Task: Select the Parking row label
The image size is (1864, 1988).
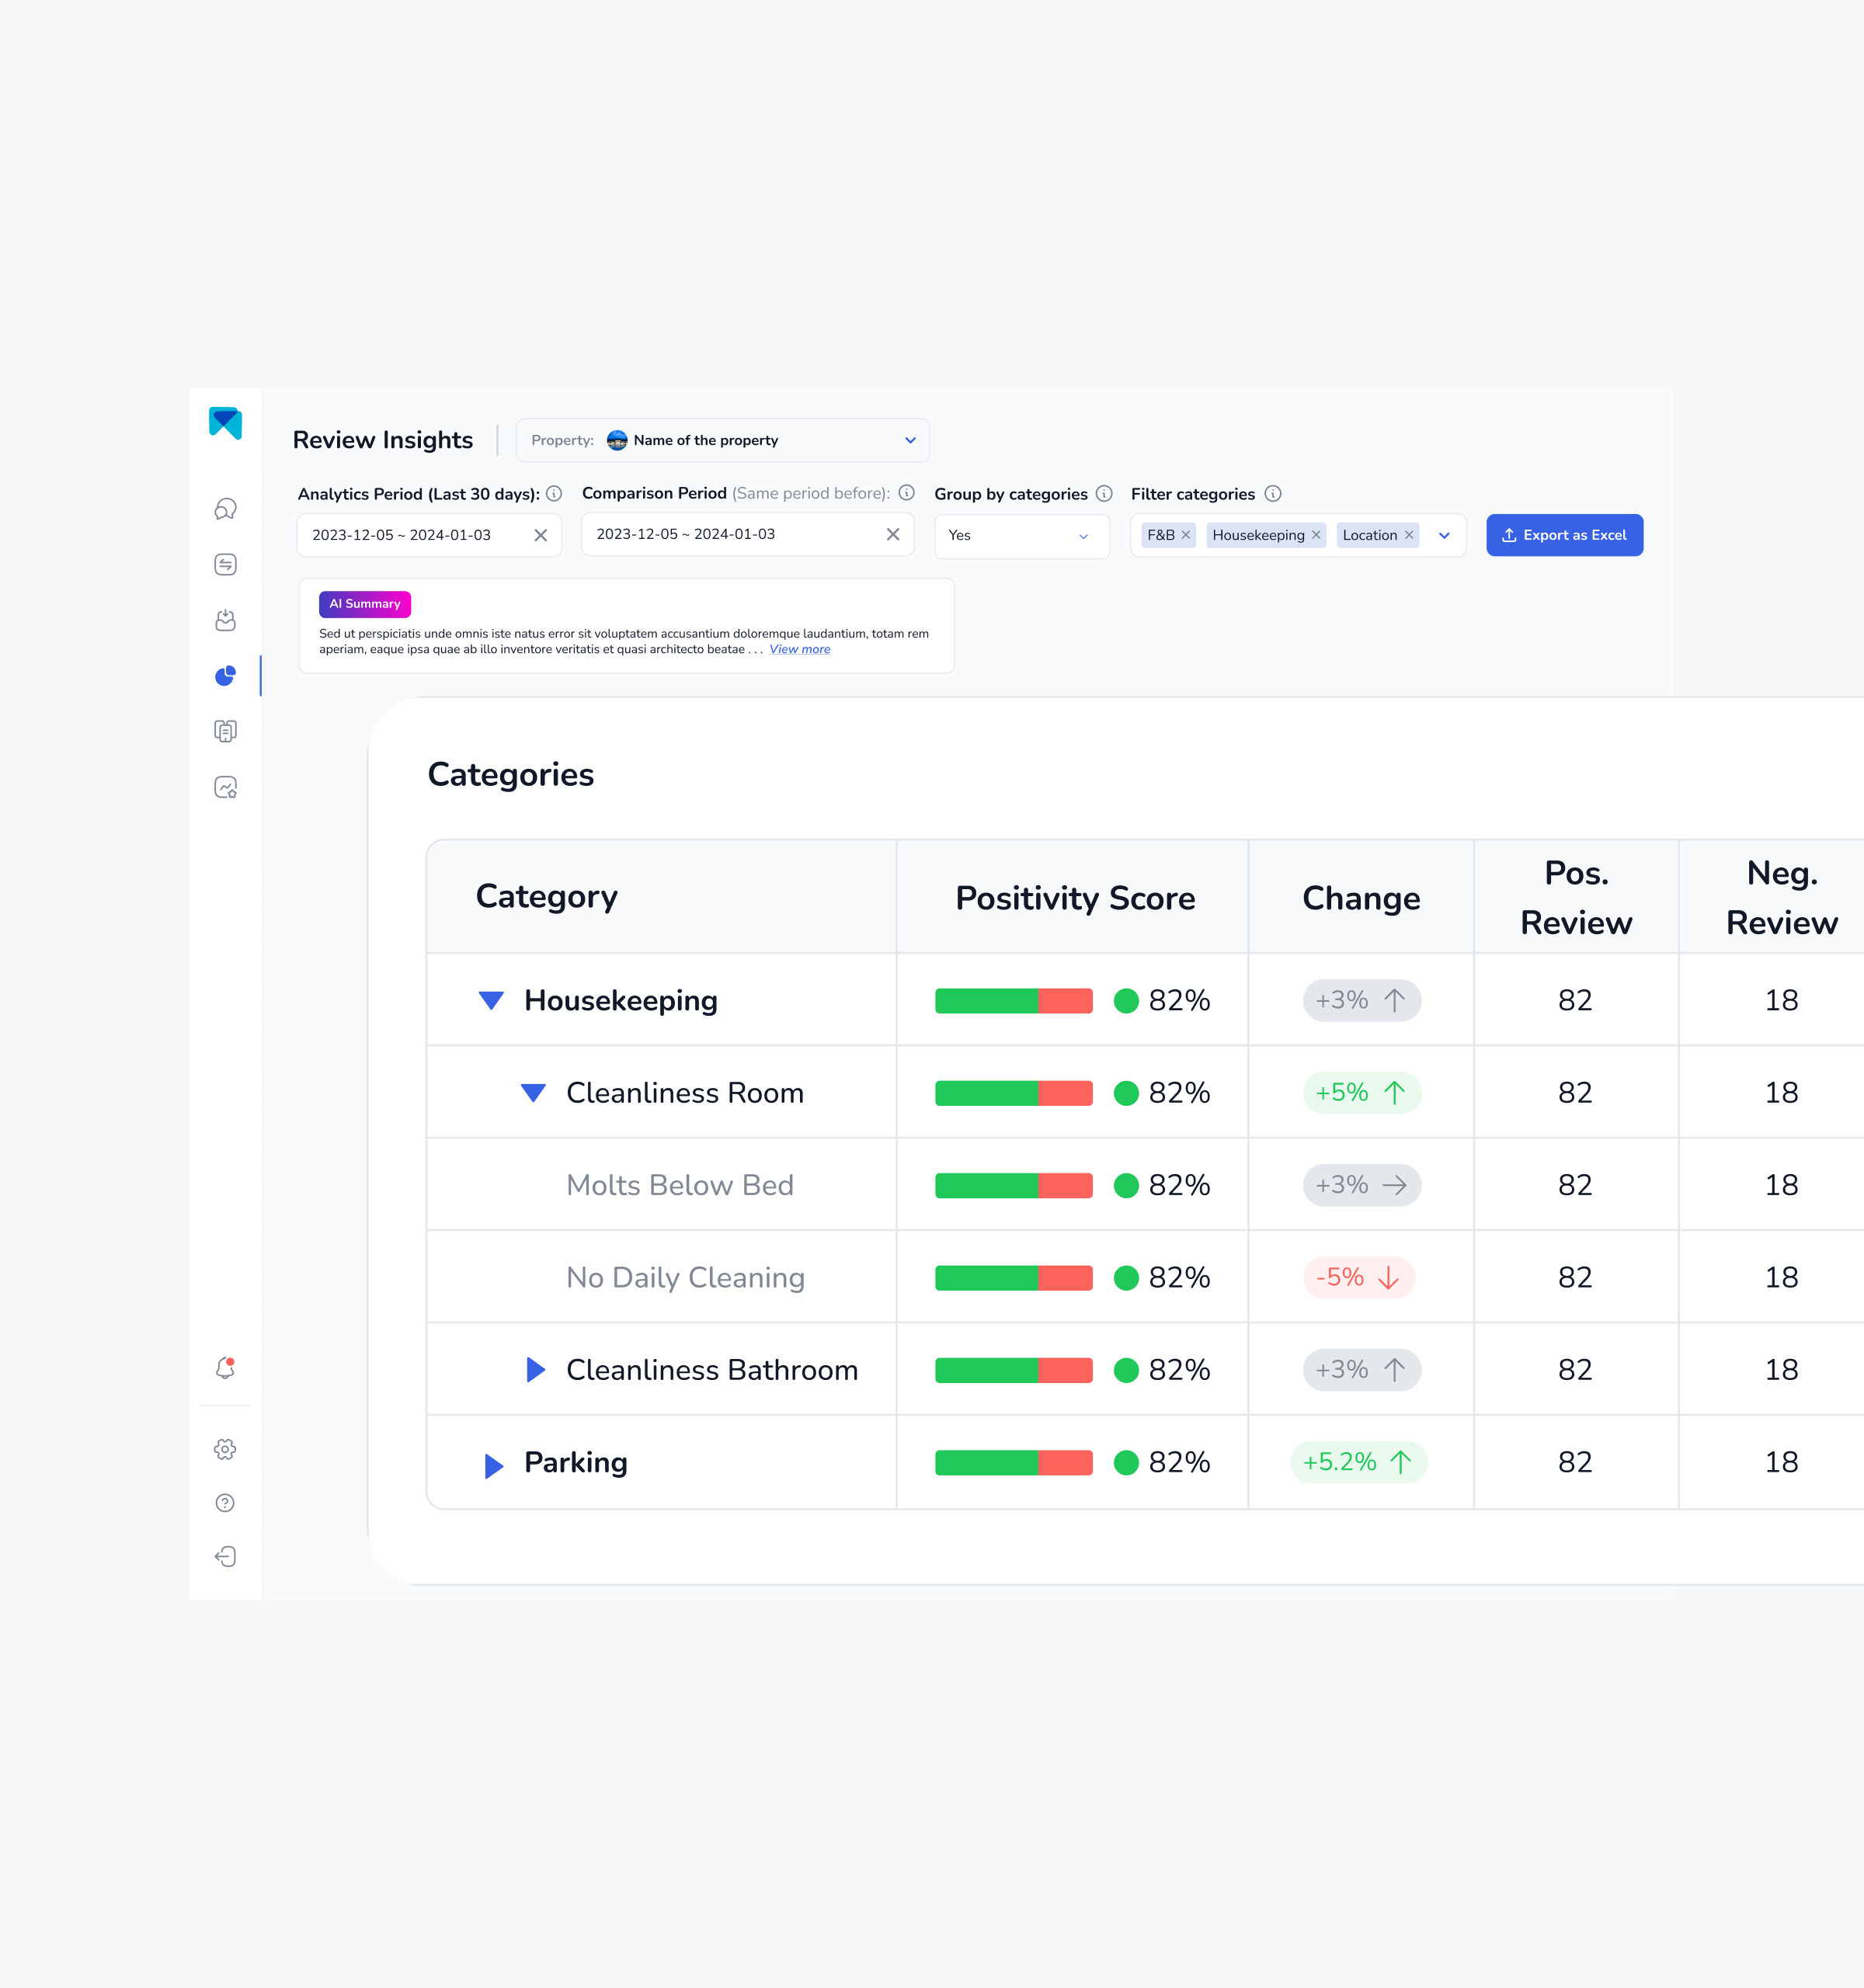Action: (576, 1463)
